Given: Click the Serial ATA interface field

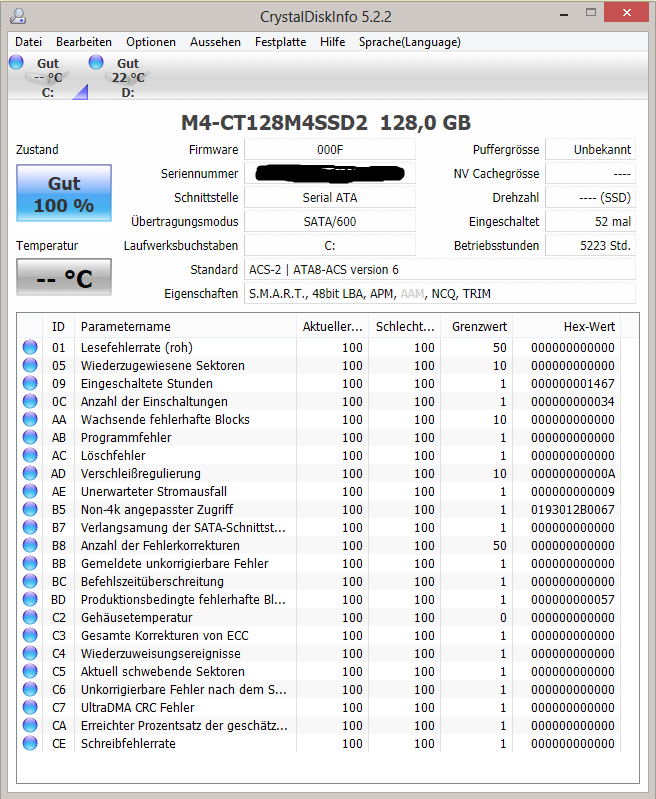Looking at the screenshot, I should pyautogui.click(x=330, y=198).
